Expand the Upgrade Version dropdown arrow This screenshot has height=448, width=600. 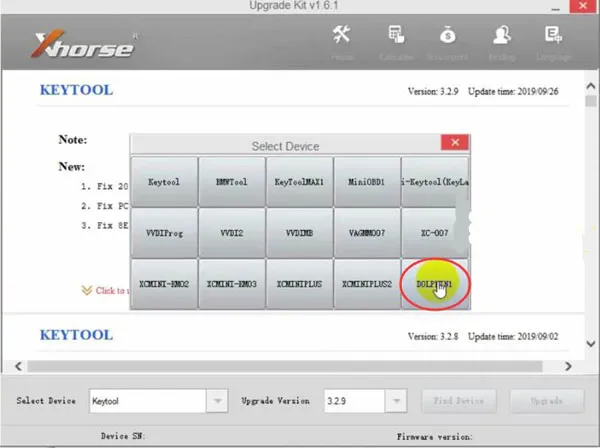click(x=396, y=401)
